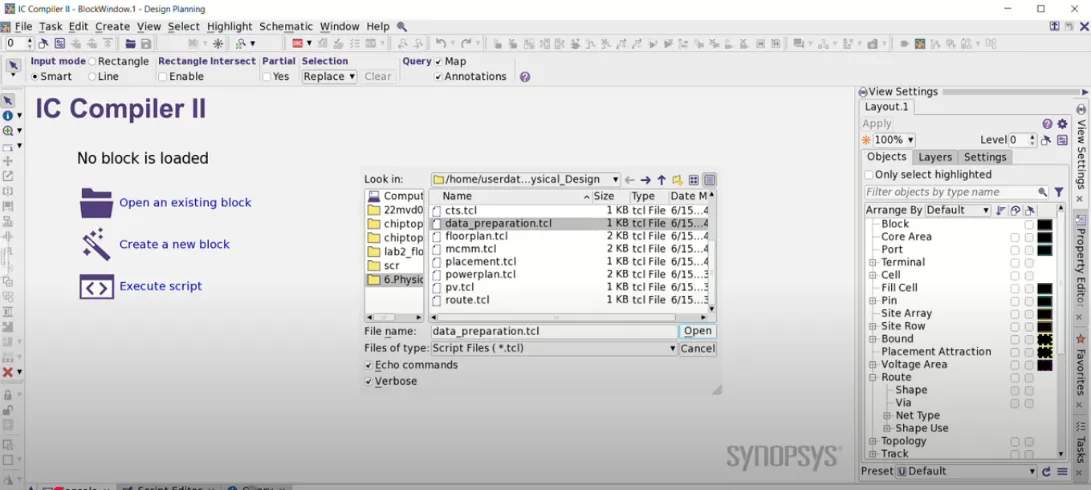Select Rectangle input mode
The height and width of the screenshot is (490, 1091).
93,61
